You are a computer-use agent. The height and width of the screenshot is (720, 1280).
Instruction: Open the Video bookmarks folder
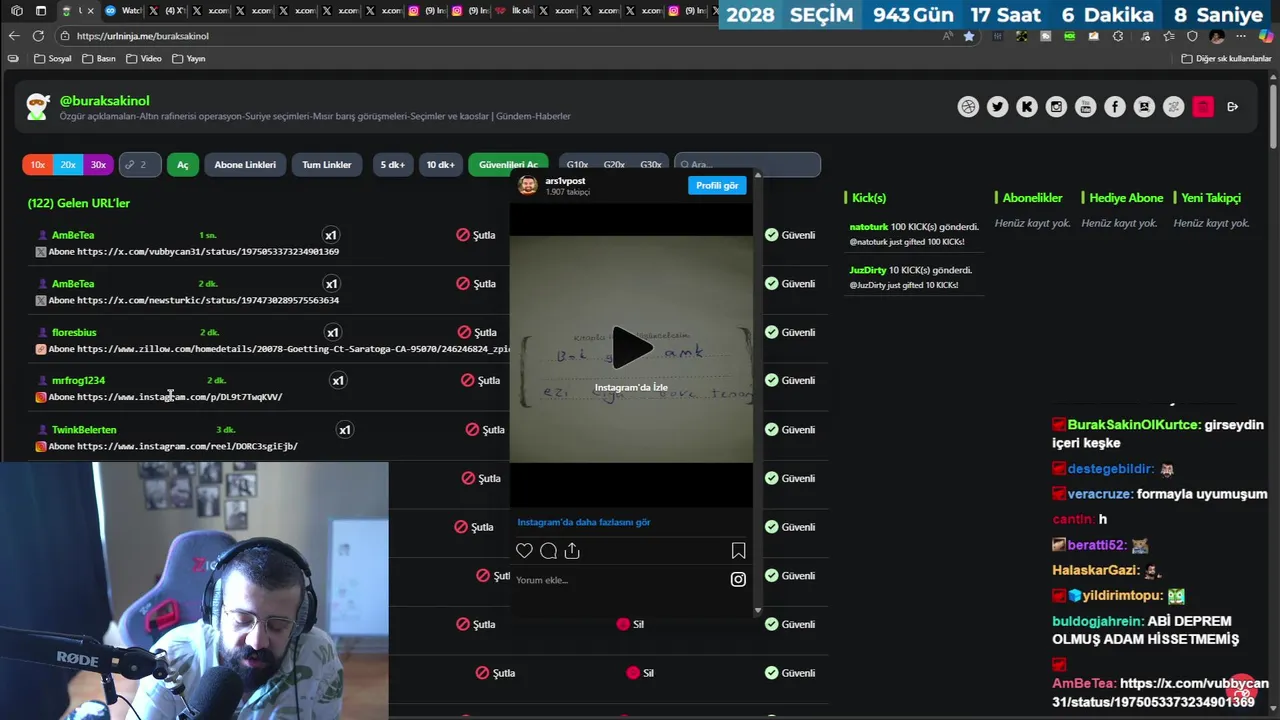click(x=144, y=58)
